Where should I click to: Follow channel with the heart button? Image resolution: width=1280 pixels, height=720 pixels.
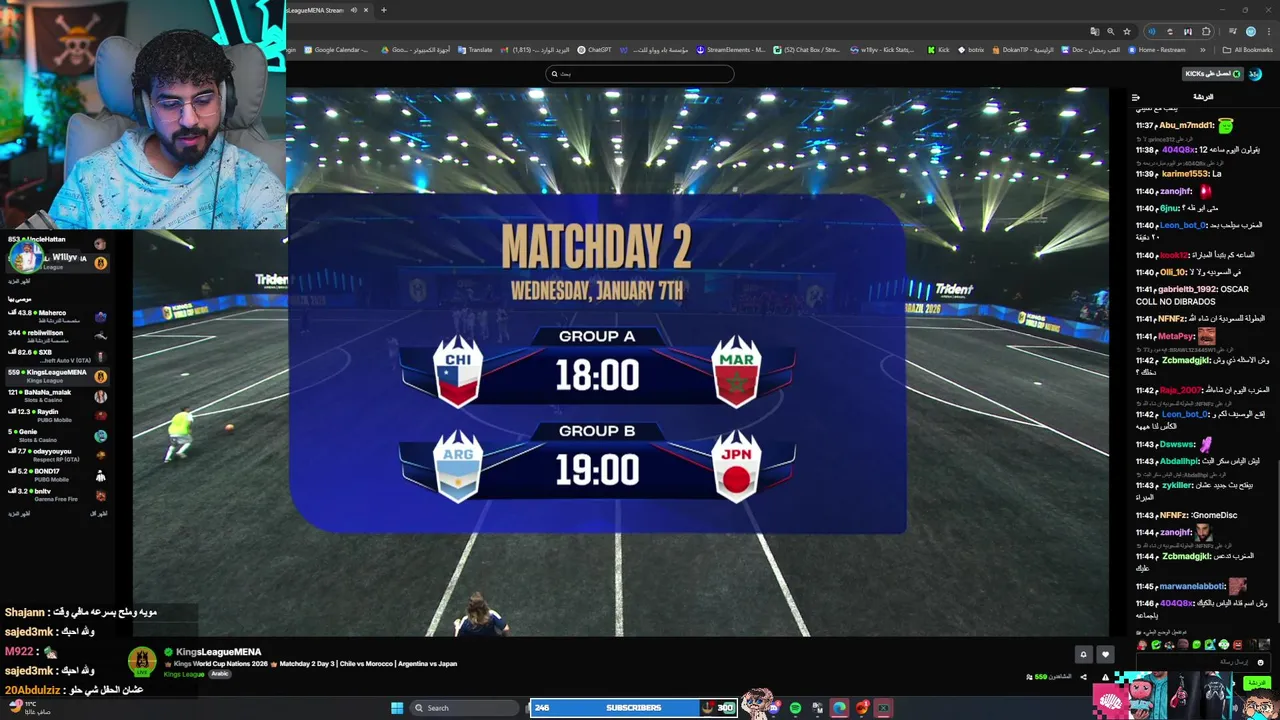(1105, 654)
